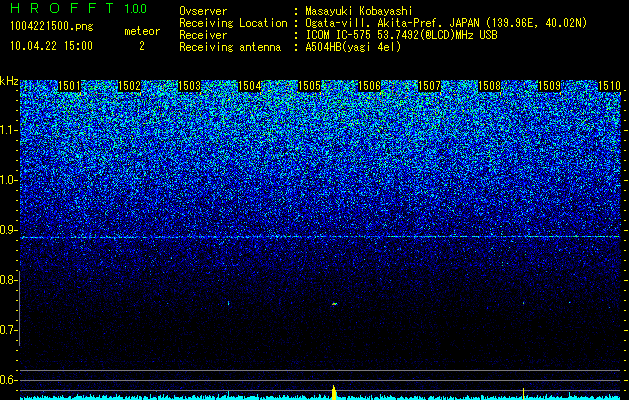
Task: Click observer name Masayuki Kobayashi
Action: [359, 11]
